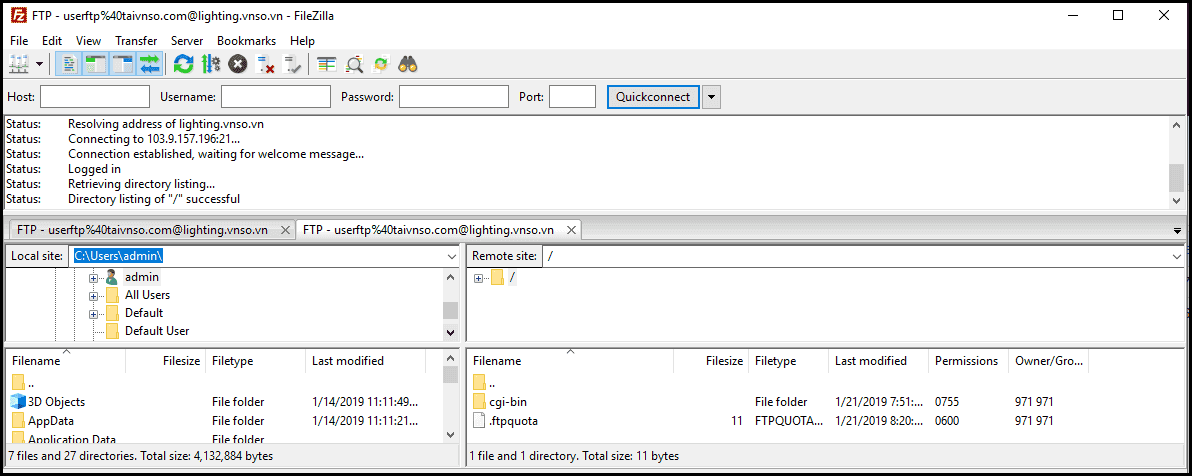Toggle the transfer queue display
This screenshot has width=1192, height=476.
[149, 65]
